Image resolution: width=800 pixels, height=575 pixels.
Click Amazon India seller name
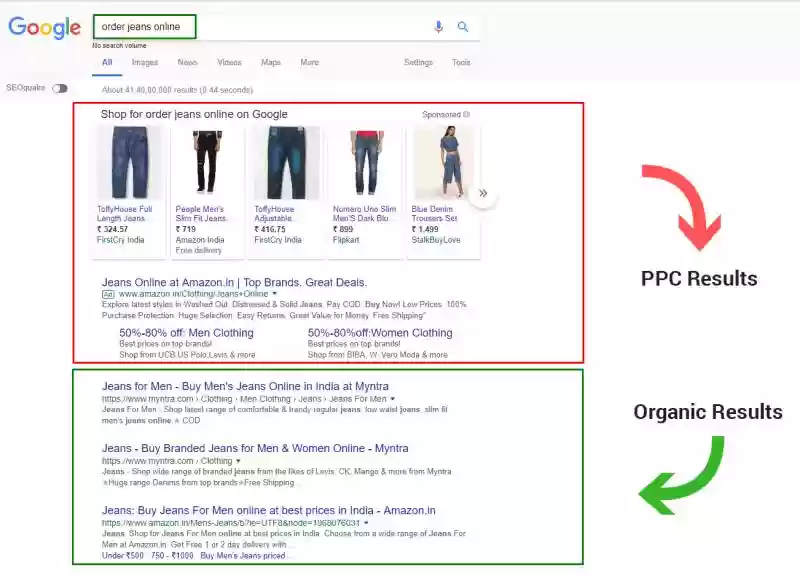tap(200, 240)
